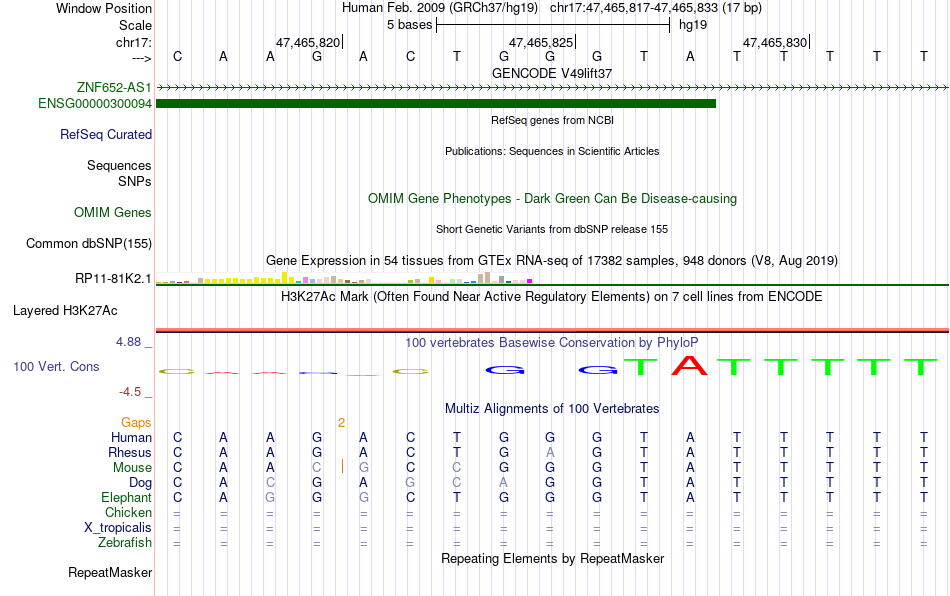
Task: Open the GENCODE V49lift37 track title
Action: 552,73
